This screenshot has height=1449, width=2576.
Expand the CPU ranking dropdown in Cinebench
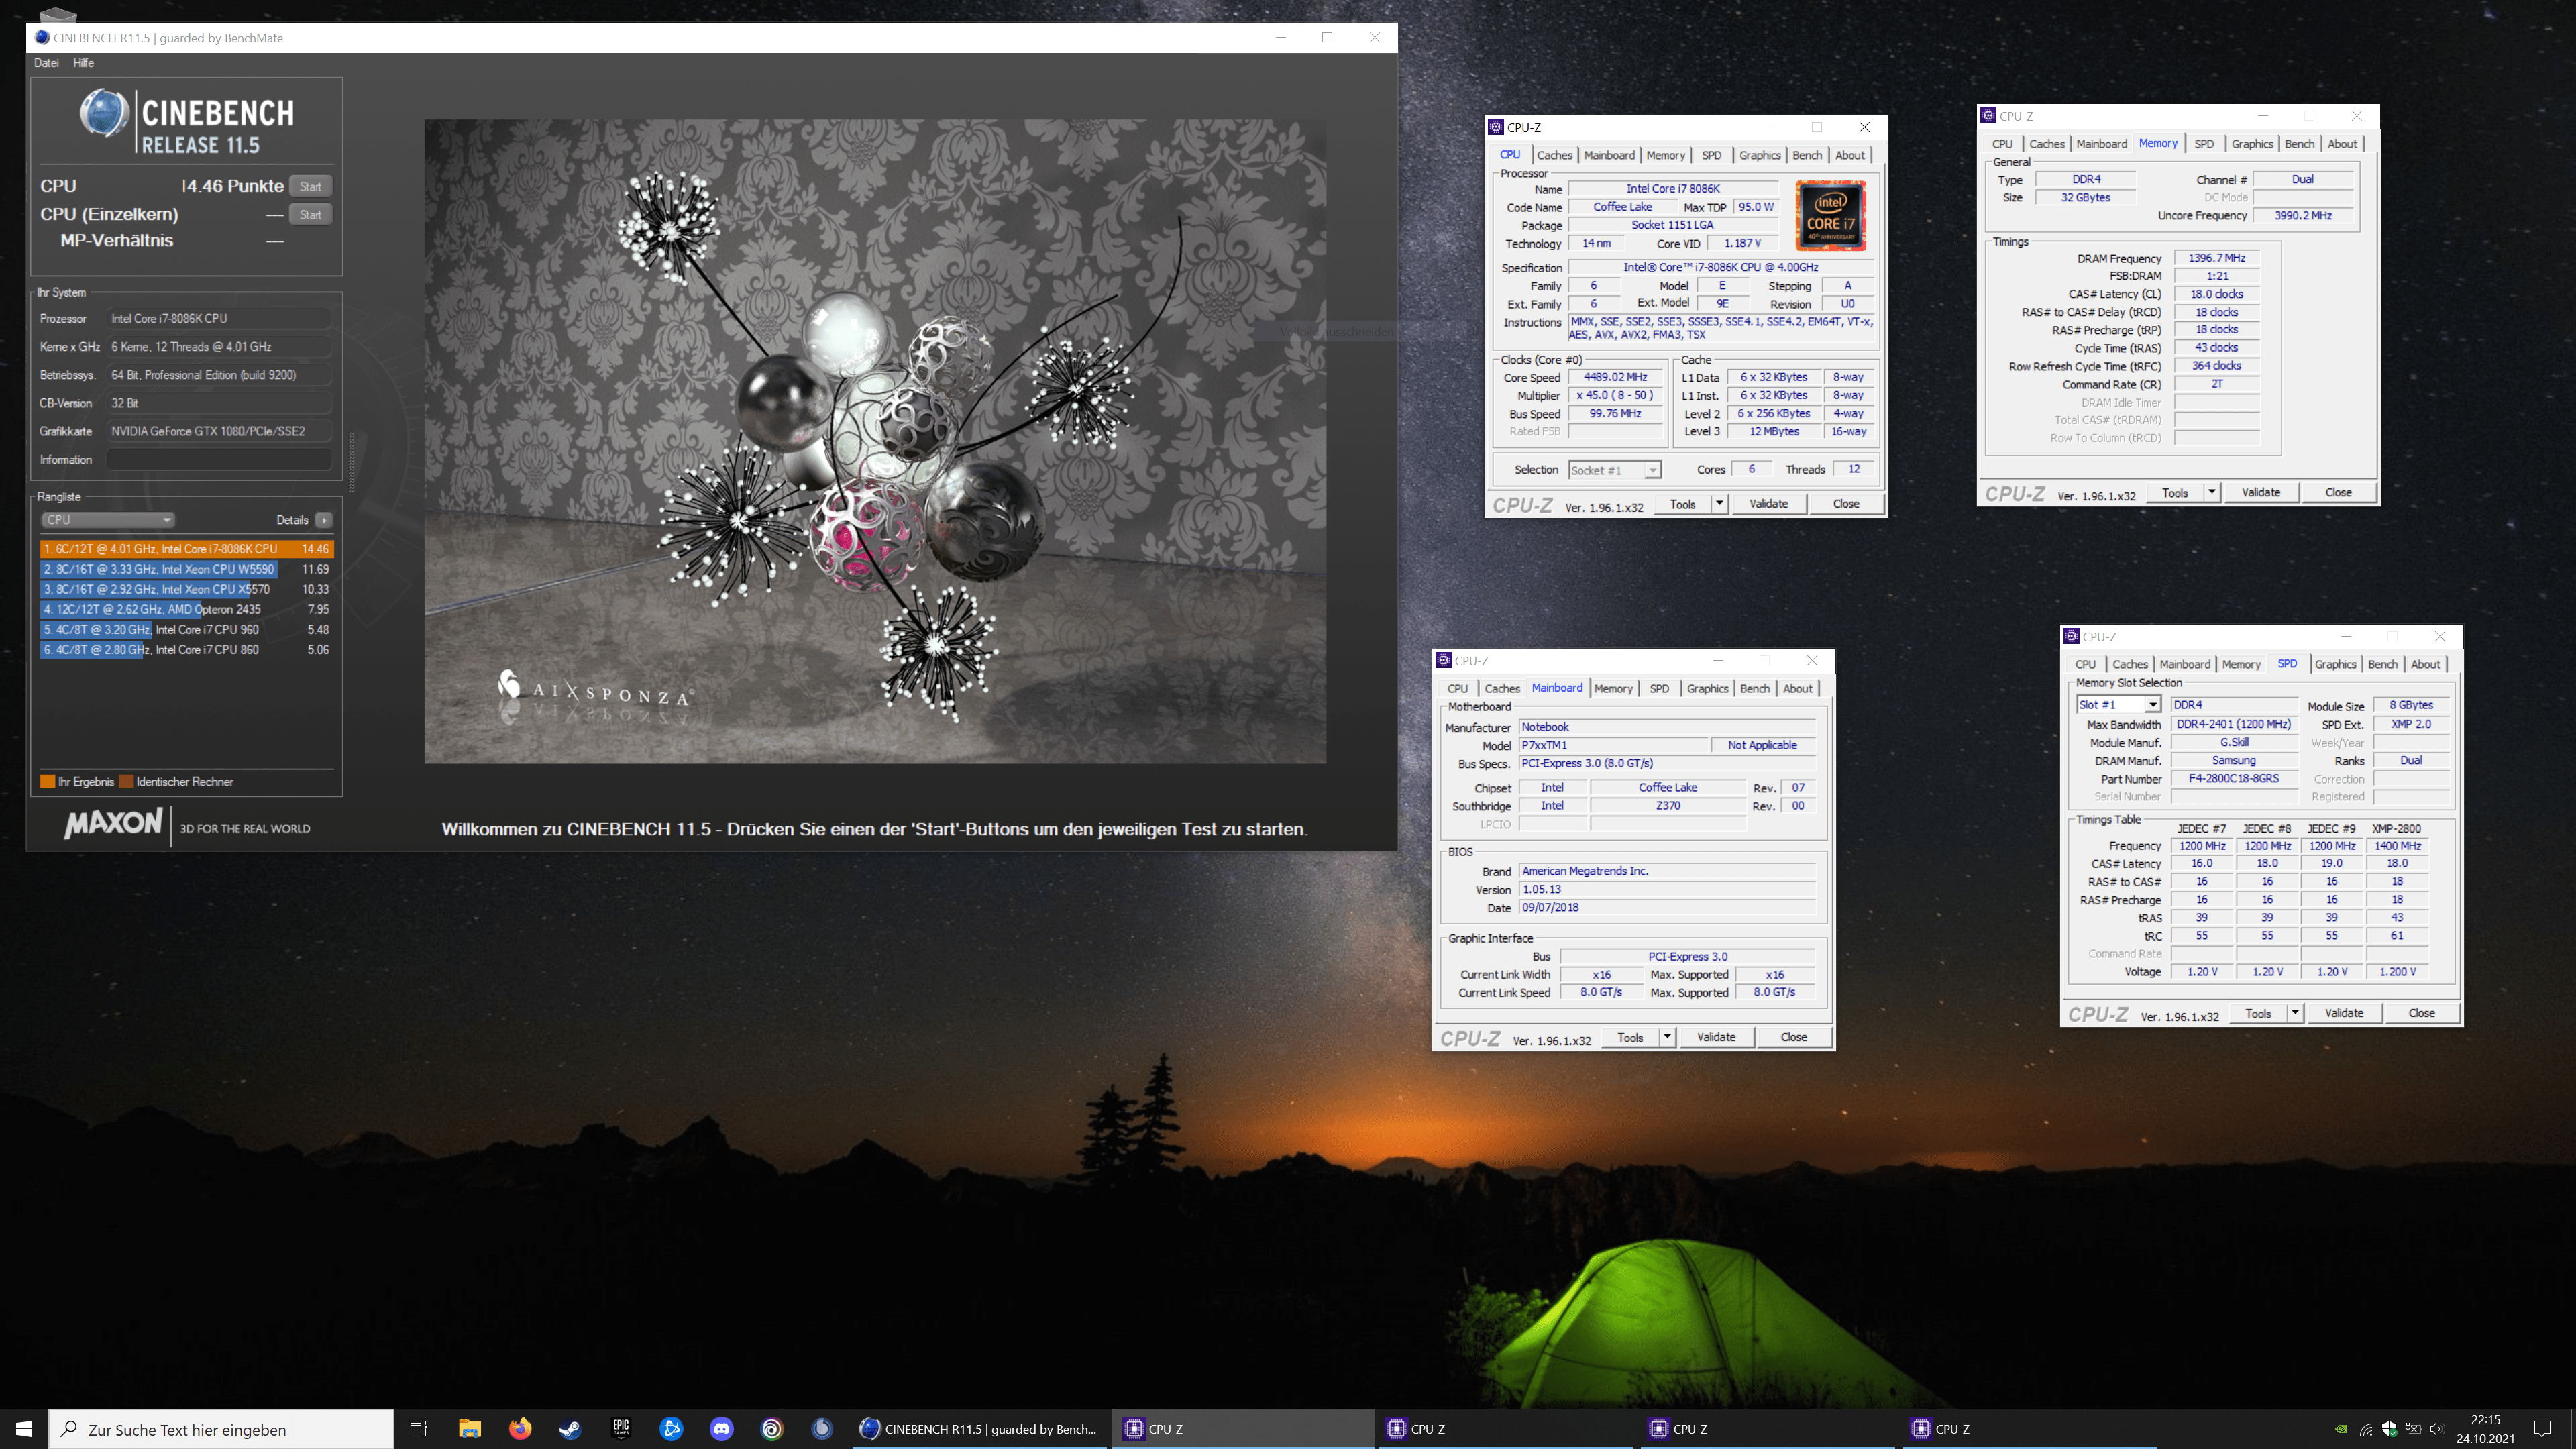coord(108,520)
